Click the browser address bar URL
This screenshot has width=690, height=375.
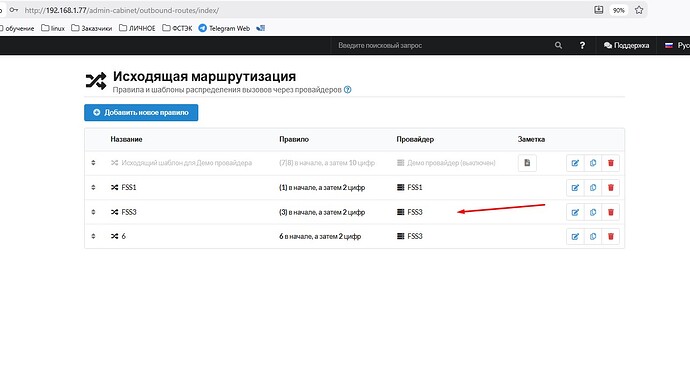[122, 10]
